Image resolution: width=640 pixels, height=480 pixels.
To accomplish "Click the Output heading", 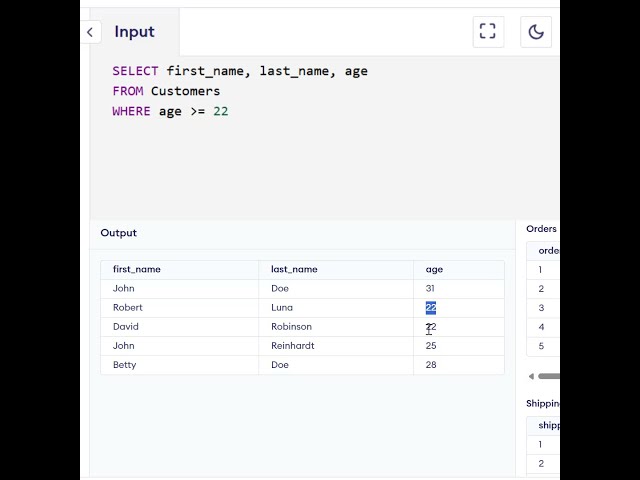I will [x=119, y=233].
